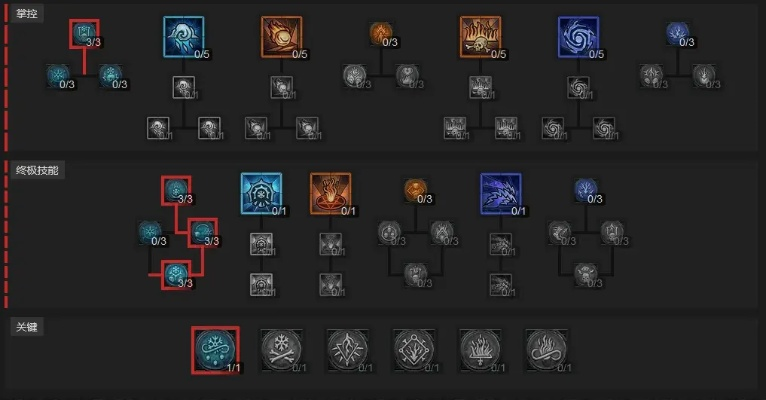Viewport: 766px width, 400px height.
Task: Click the 终极技能 section label
Action: click(x=37, y=170)
